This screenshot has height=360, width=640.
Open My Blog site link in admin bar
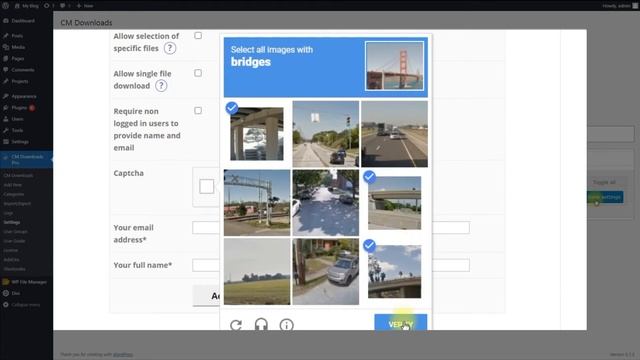click(27, 6)
